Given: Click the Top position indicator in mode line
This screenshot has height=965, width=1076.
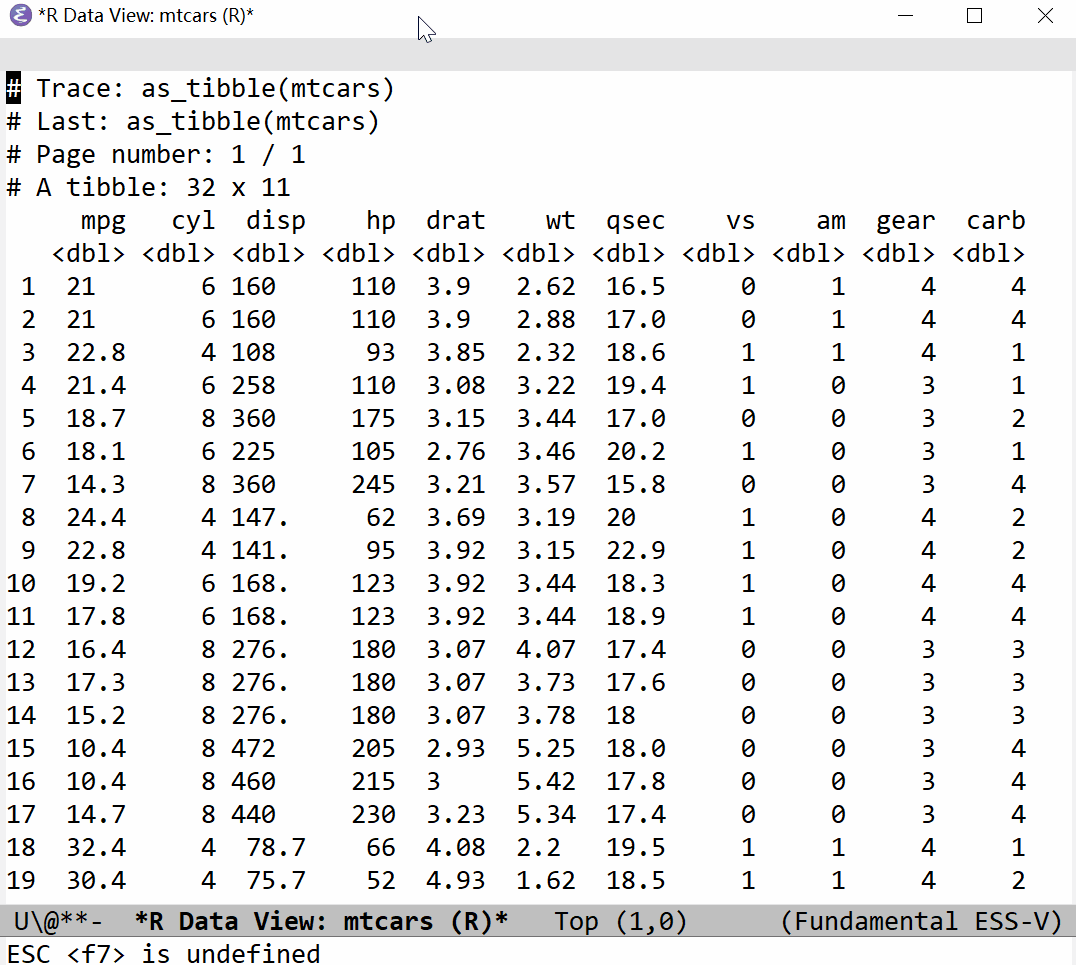Looking at the screenshot, I should coord(576,921).
